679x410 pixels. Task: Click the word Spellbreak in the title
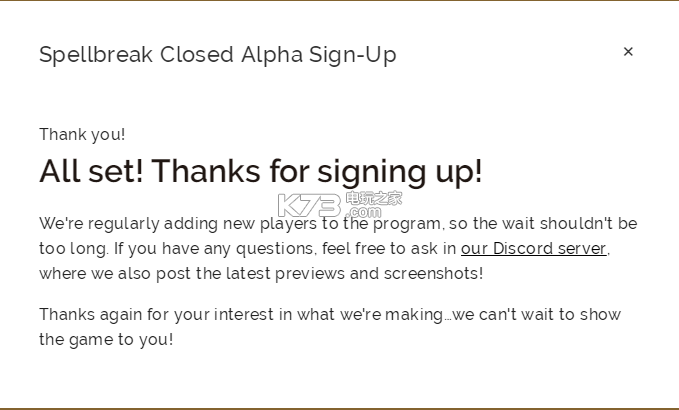[96, 55]
